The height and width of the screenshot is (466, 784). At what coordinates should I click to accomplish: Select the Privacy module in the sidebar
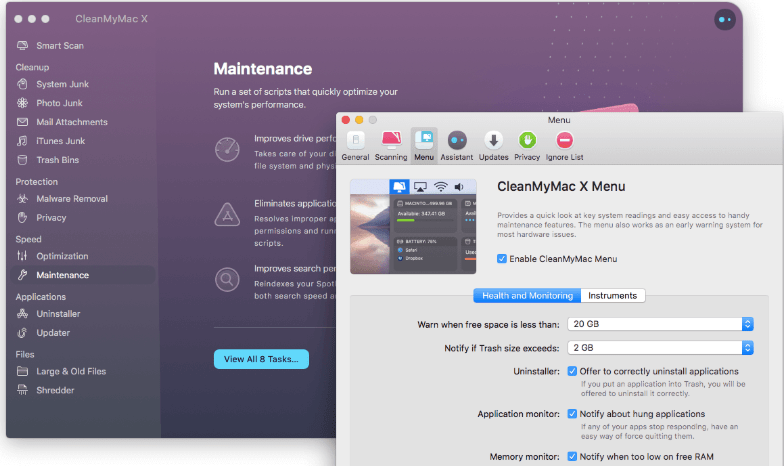51,218
